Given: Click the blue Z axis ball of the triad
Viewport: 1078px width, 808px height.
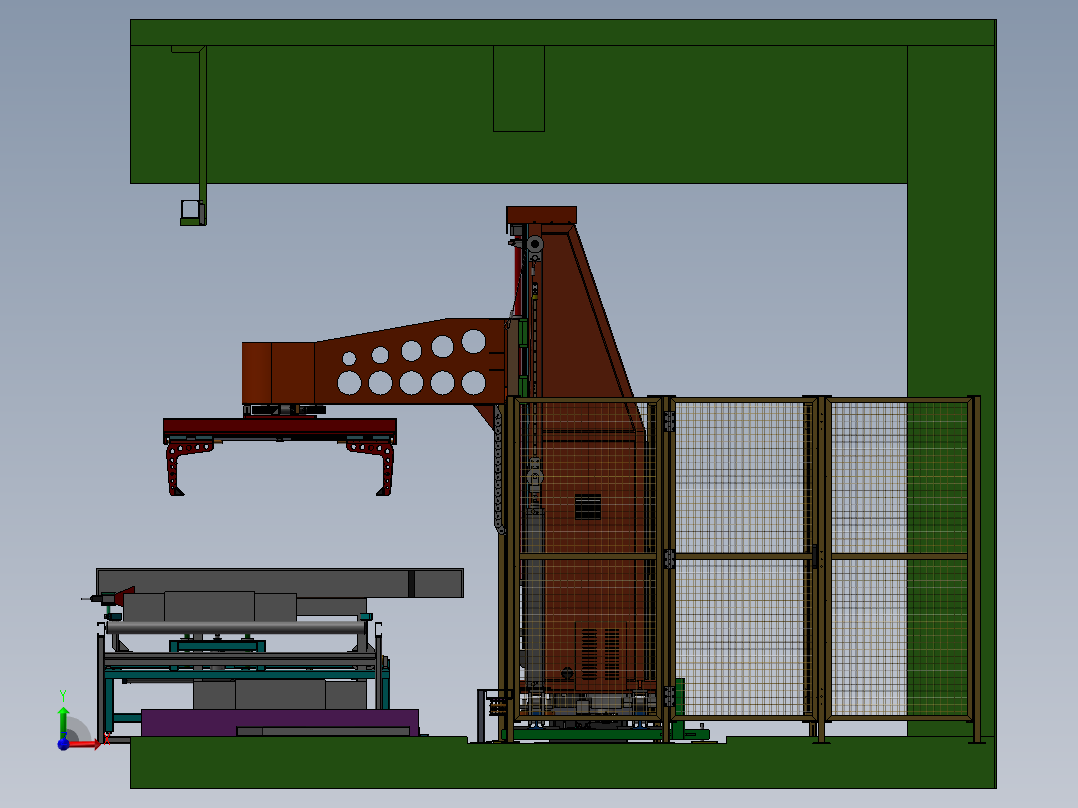Looking at the screenshot, I should [x=63, y=744].
